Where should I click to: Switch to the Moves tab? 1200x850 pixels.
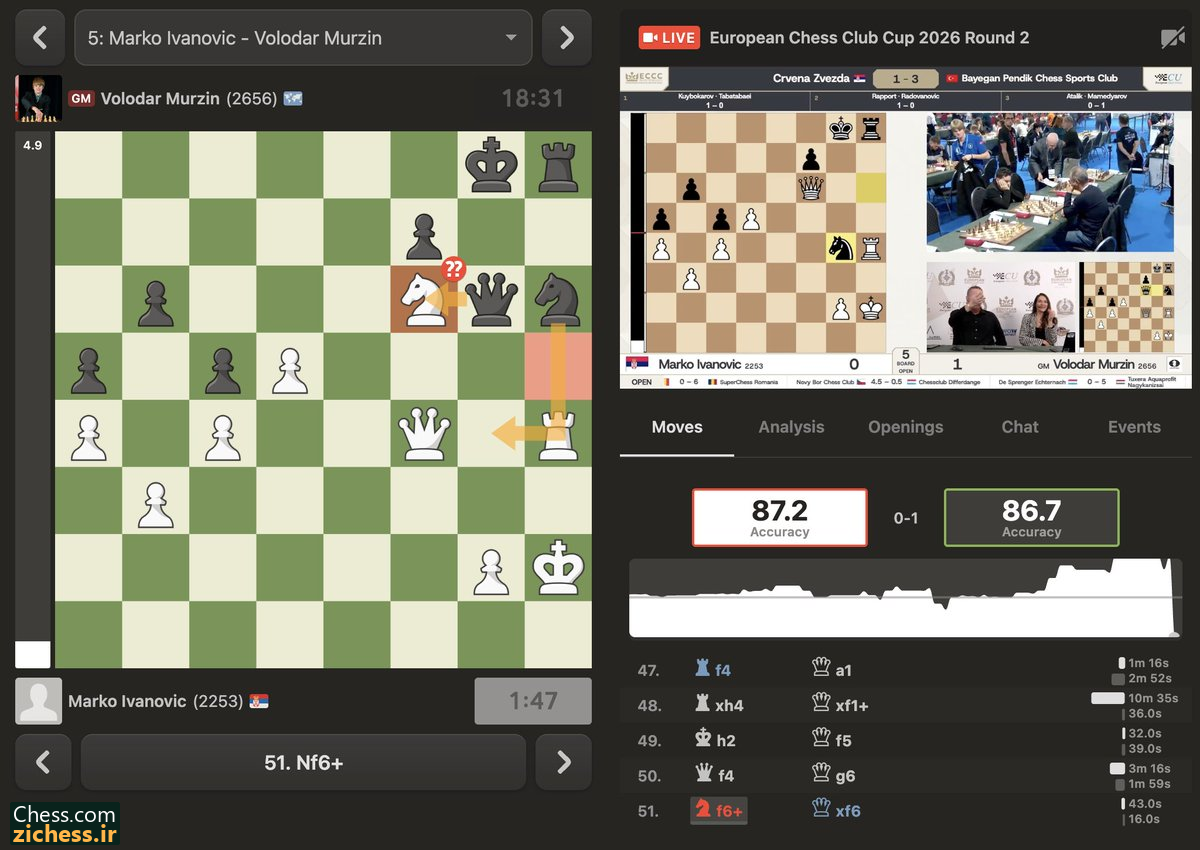(x=677, y=427)
